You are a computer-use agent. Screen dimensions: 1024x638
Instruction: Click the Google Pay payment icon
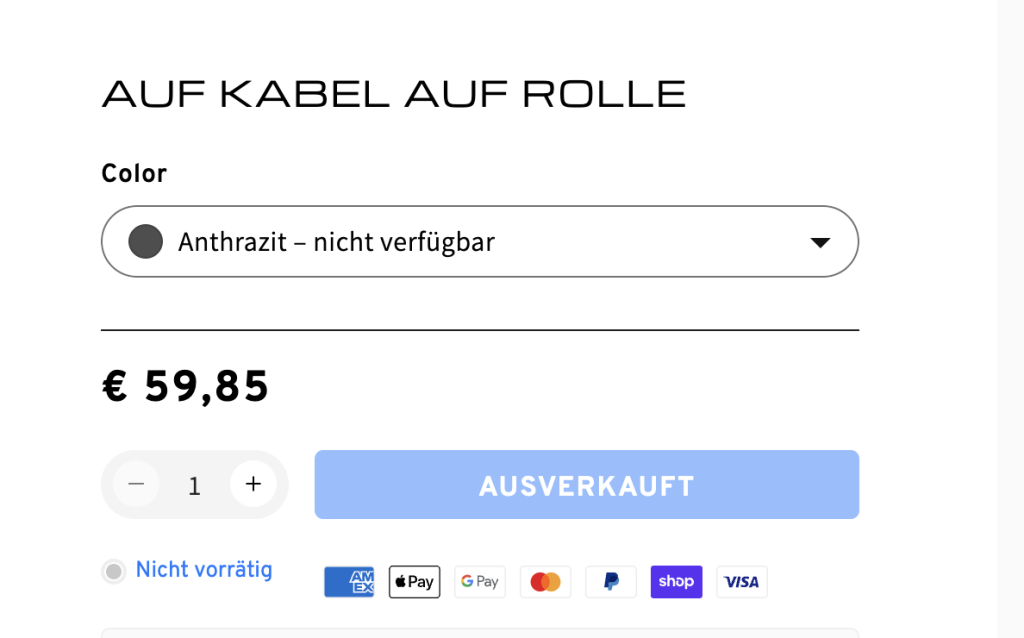click(480, 582)
